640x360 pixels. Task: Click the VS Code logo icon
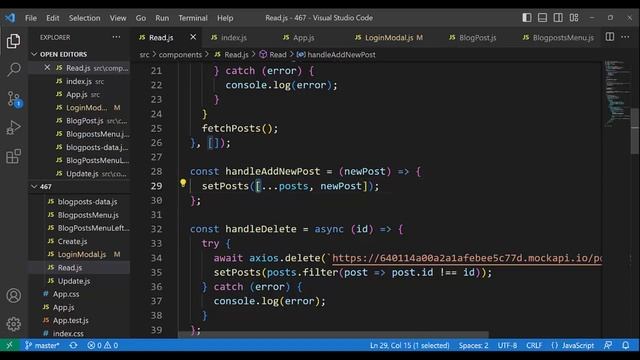pyautogui.click(x=10, y=18)
